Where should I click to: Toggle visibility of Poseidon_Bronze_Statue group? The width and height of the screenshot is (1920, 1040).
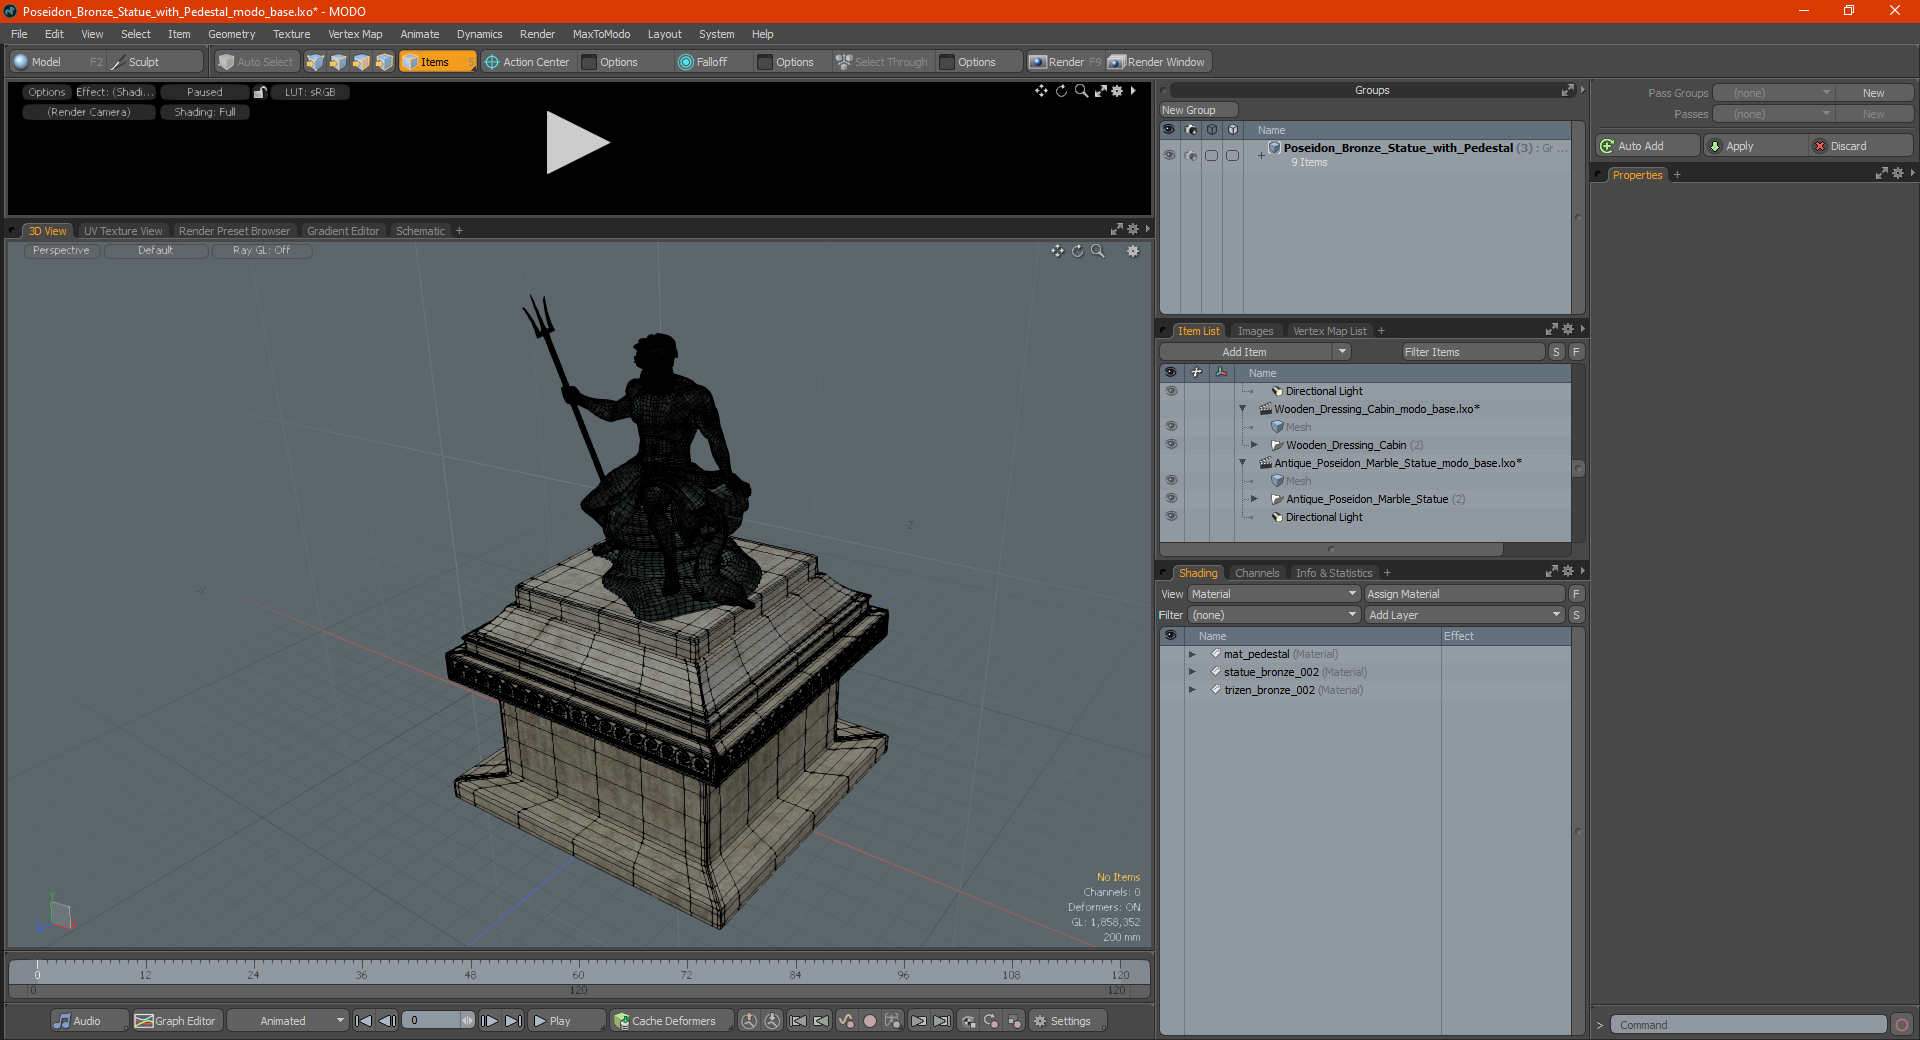1169,155
